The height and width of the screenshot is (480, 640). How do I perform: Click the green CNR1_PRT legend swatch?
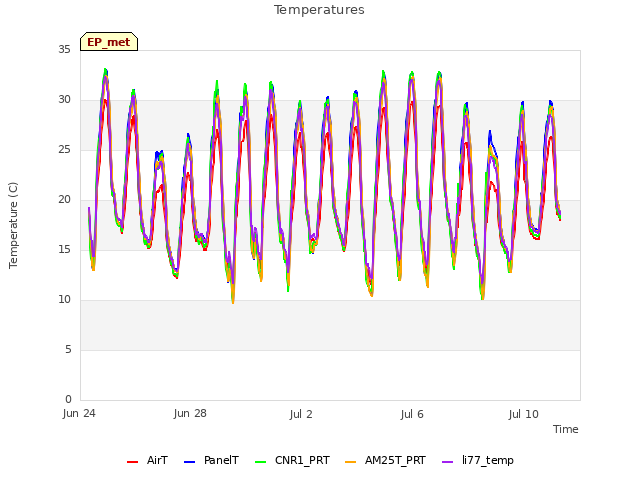coord(260,462)
